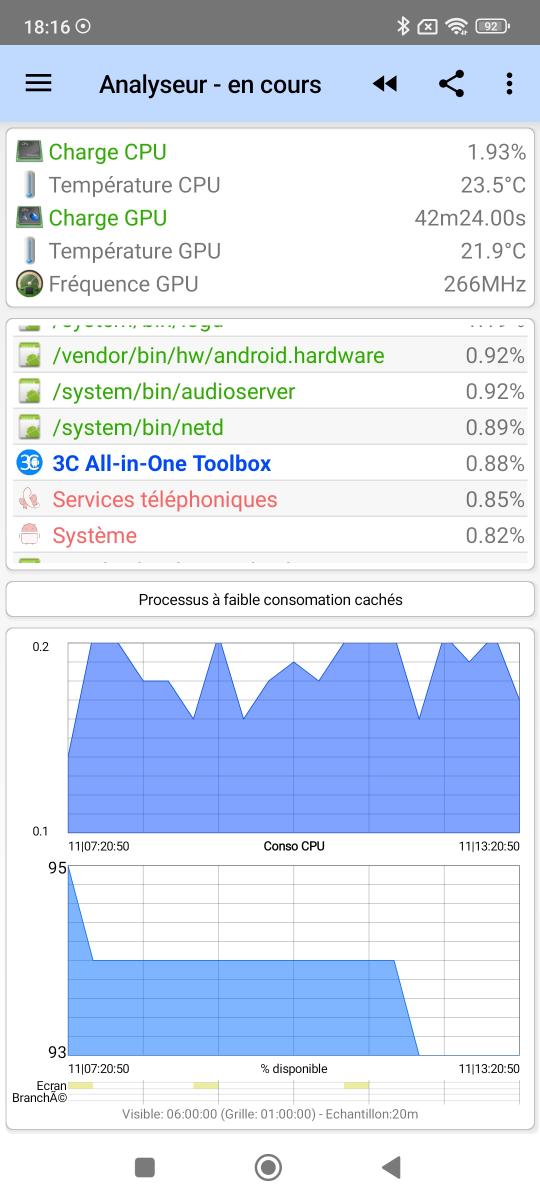Tap the Fréquence GPU gauge icon
Screen dimensions: 540x1200
[30, 284]
